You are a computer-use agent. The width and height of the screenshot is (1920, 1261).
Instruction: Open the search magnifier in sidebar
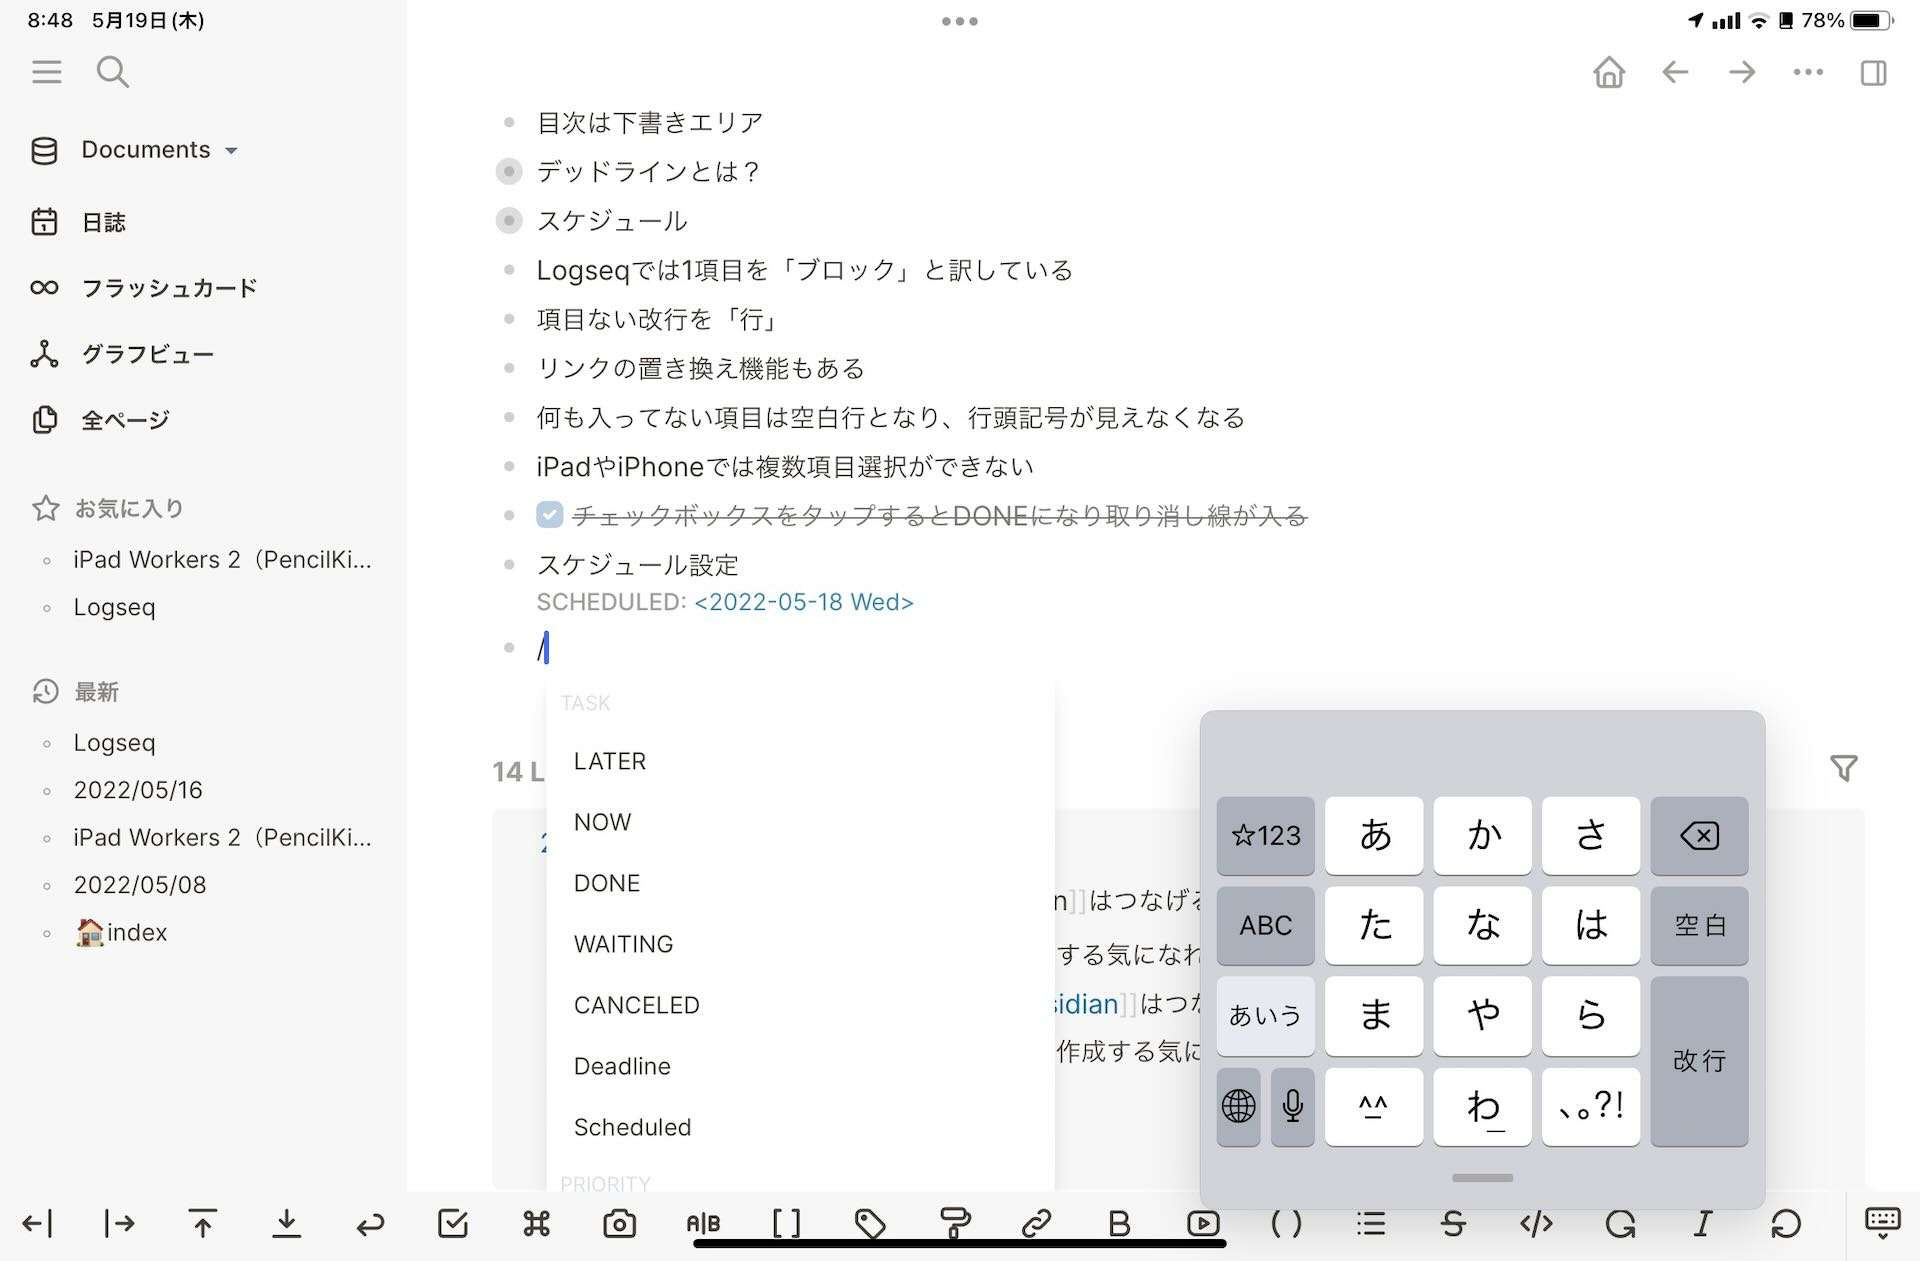tap(112, 72)
